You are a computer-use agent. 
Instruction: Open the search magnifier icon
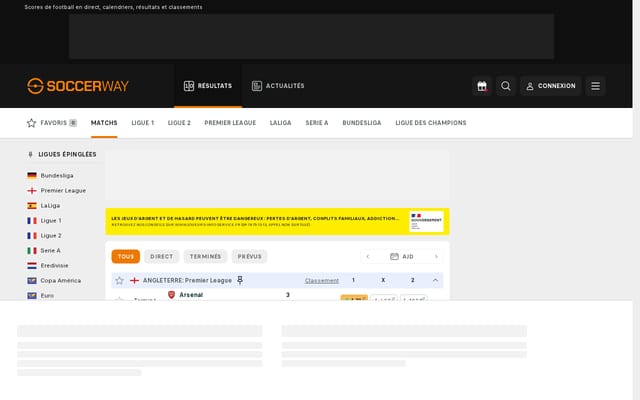(506, 86)
